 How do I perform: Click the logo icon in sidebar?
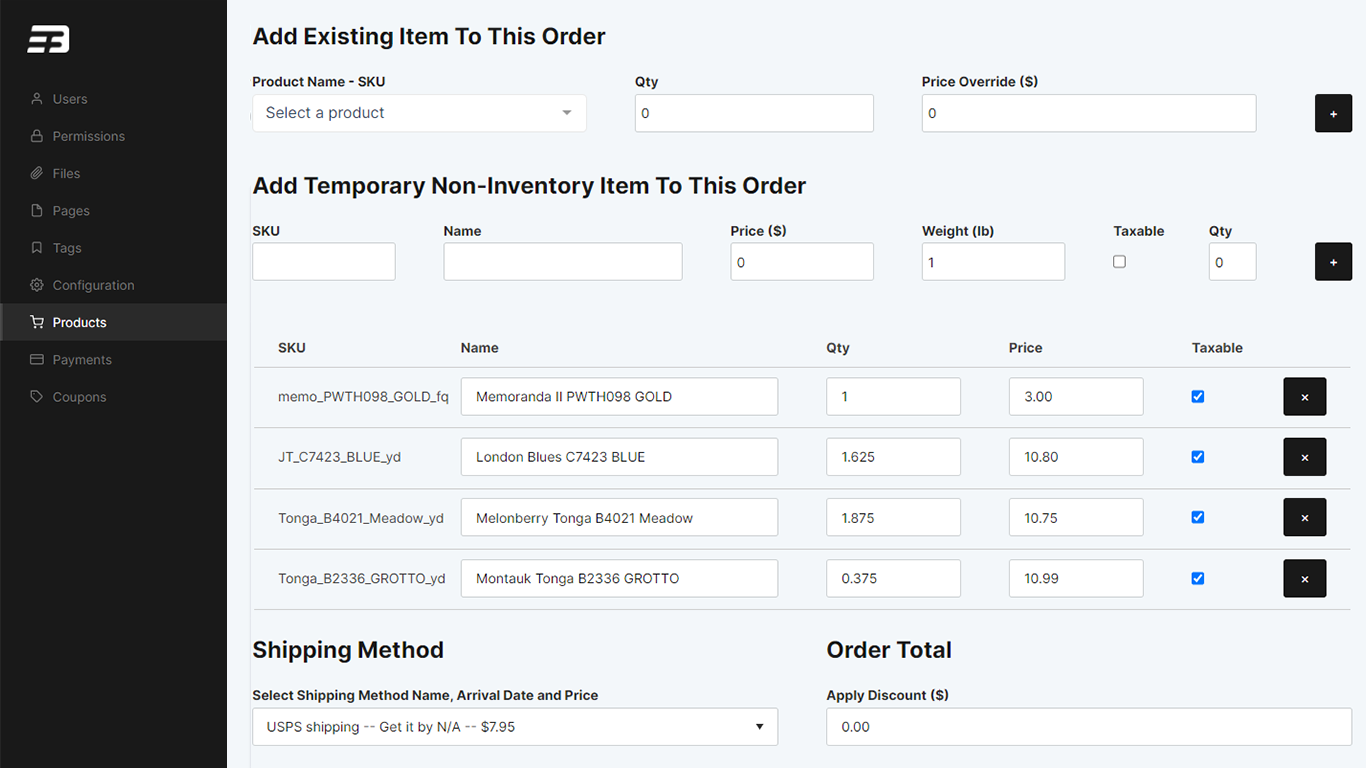point(48,40)
